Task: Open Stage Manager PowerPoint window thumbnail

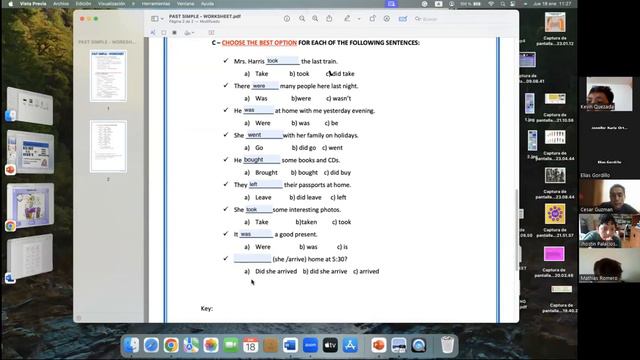Action: [x=30, y=152]
